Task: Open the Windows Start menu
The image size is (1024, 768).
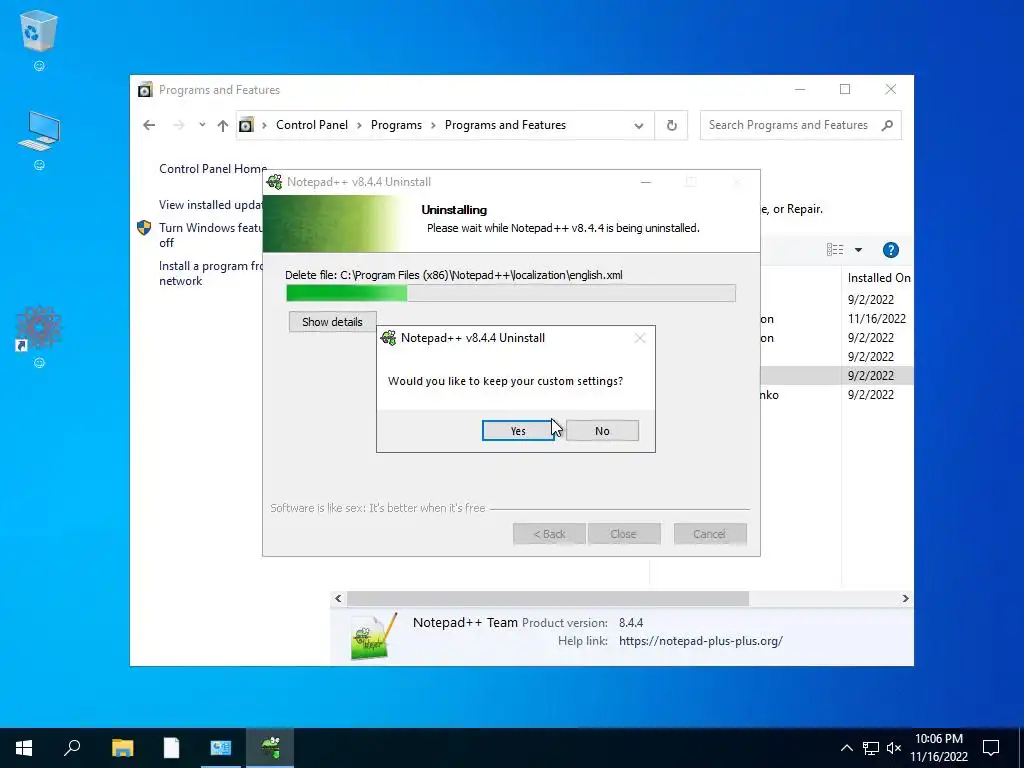Action: click(x=24, y=748)
